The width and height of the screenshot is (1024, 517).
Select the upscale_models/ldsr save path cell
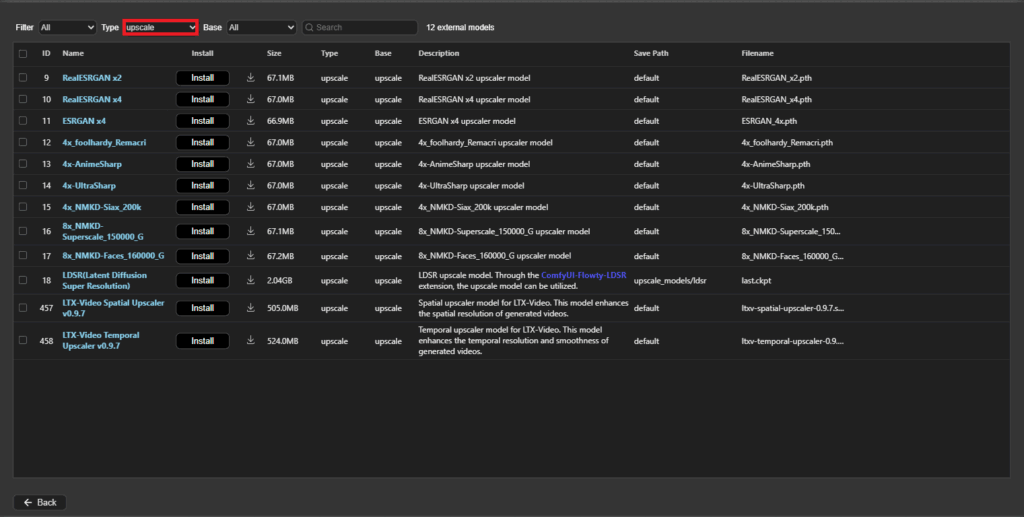point(670,281)
